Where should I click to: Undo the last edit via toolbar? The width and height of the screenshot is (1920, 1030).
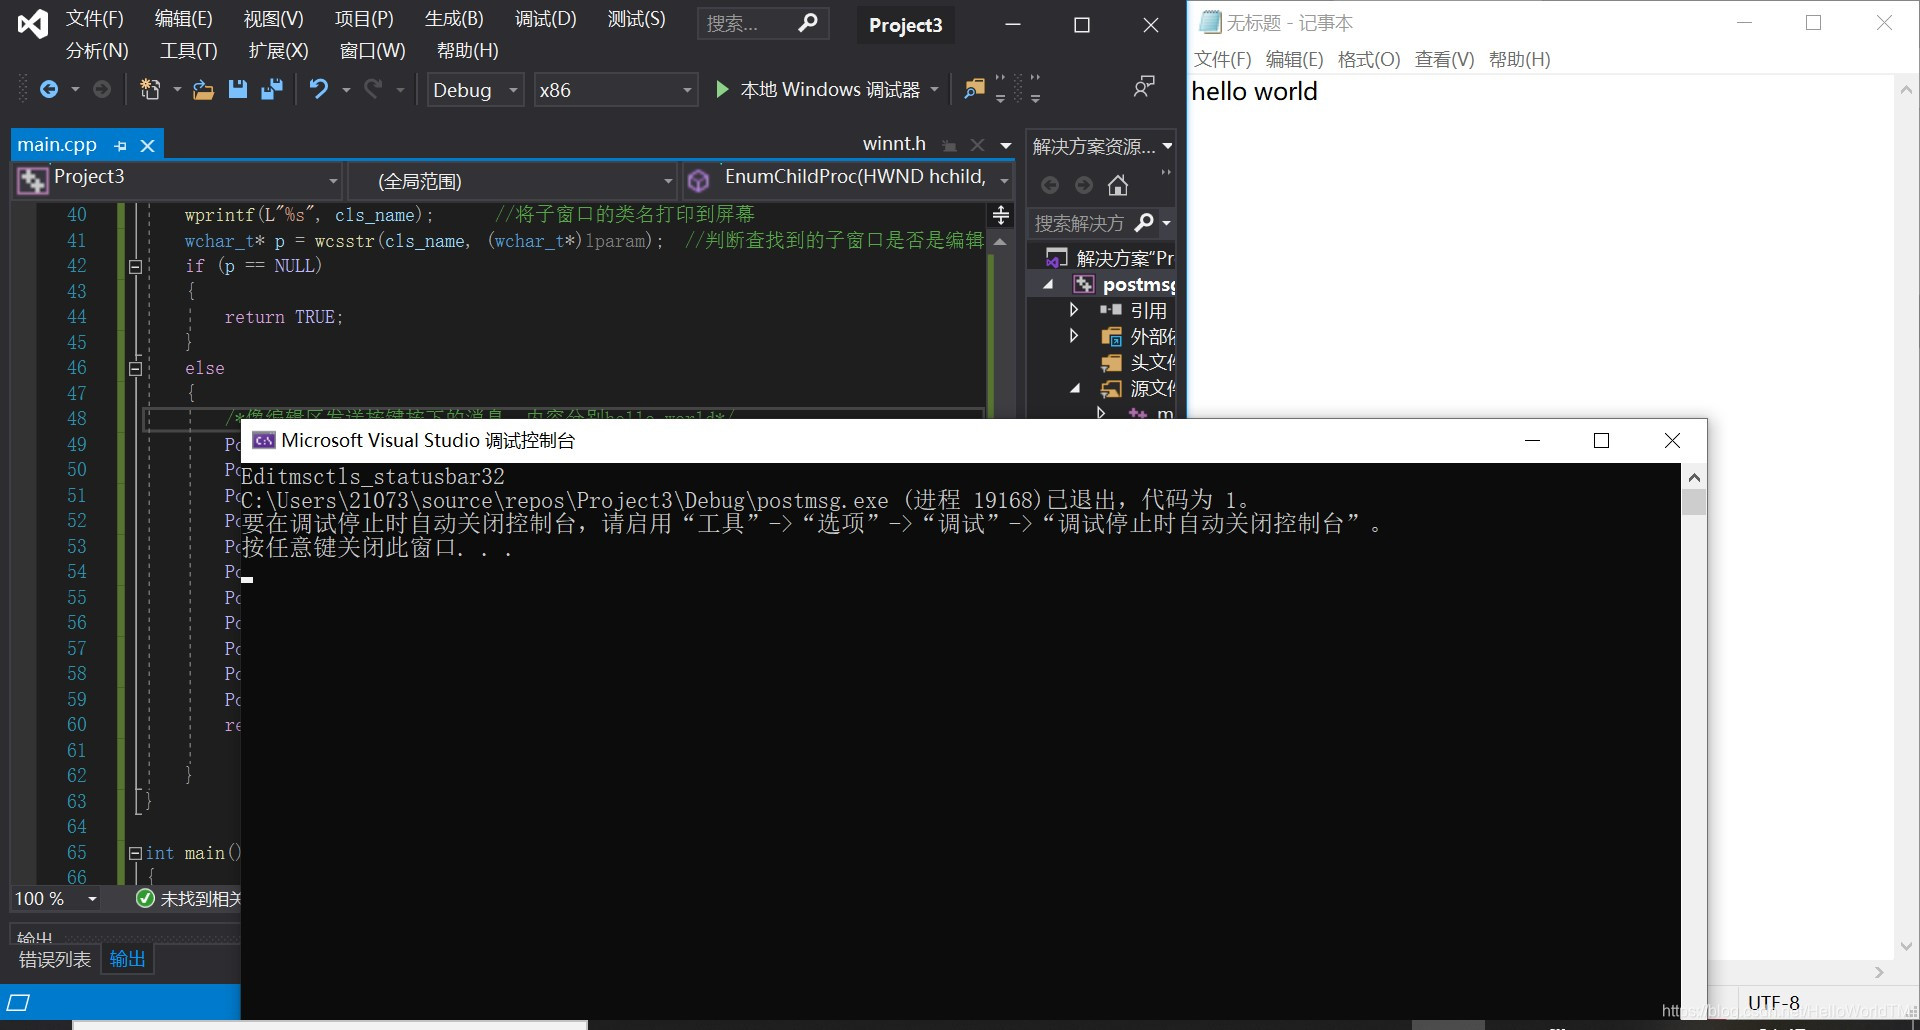pyautogui.click(x=319, y=90)
